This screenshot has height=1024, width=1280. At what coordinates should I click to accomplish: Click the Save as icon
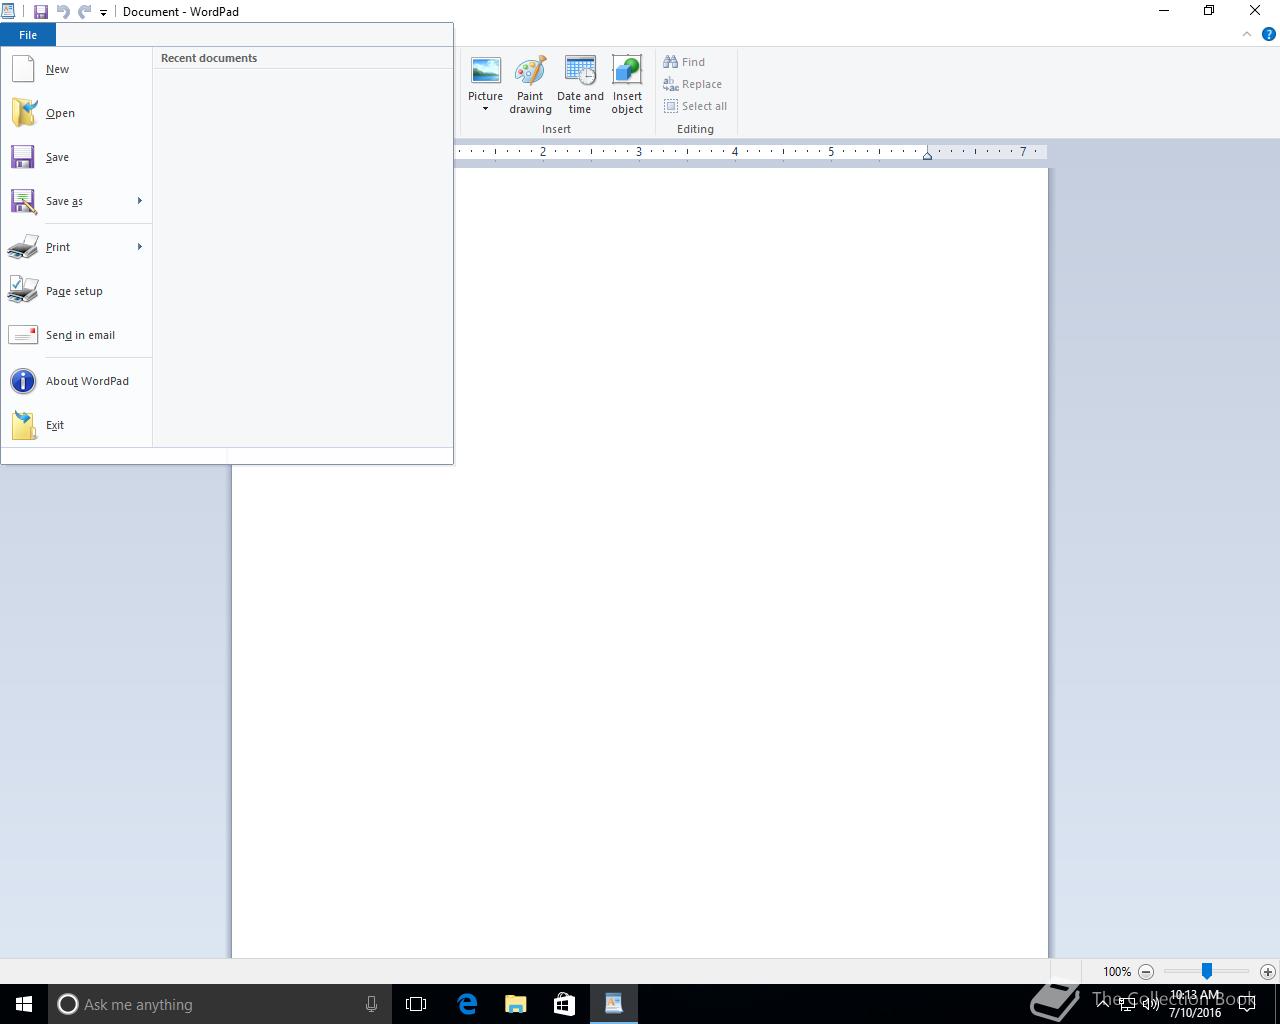pyautogui.click(x=23, y=201)
